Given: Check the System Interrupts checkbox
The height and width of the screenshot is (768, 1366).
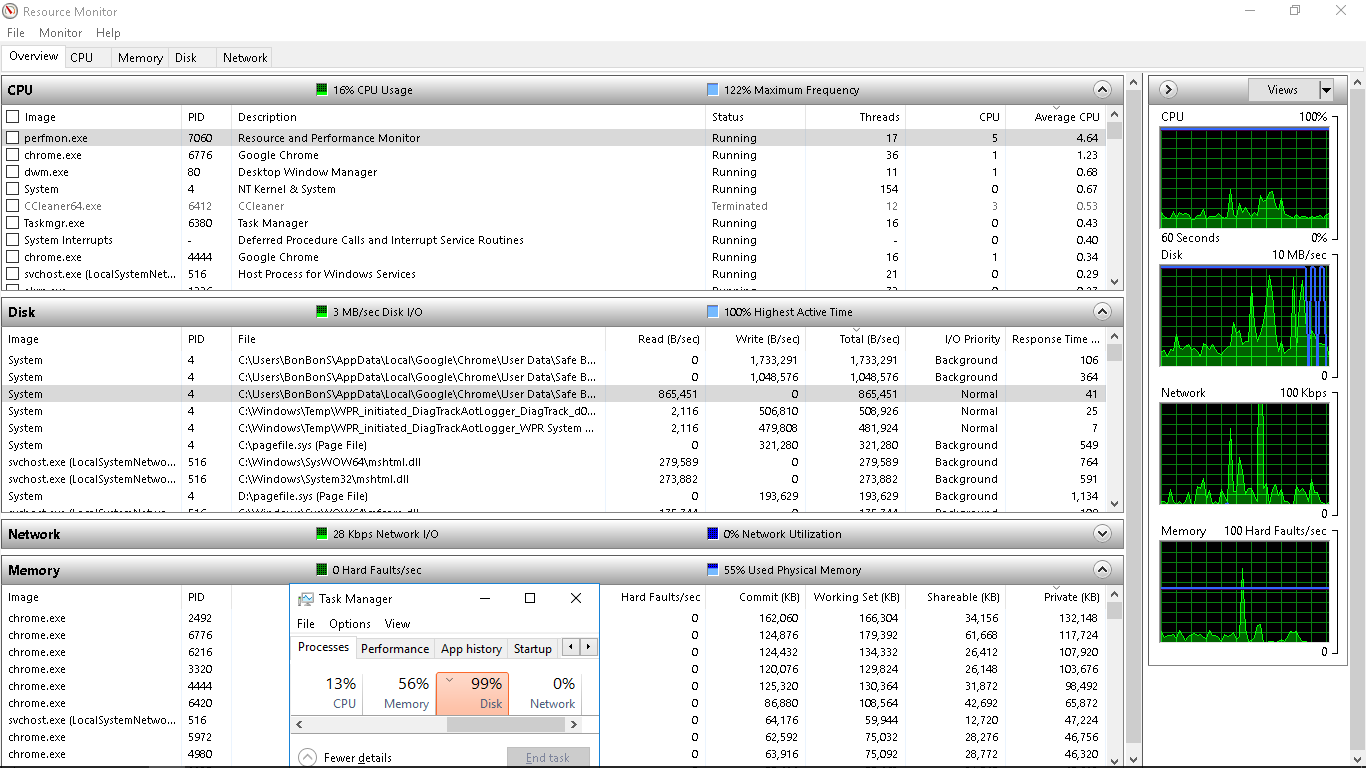Looking at the screenshot, I should [x=13, y=240].
